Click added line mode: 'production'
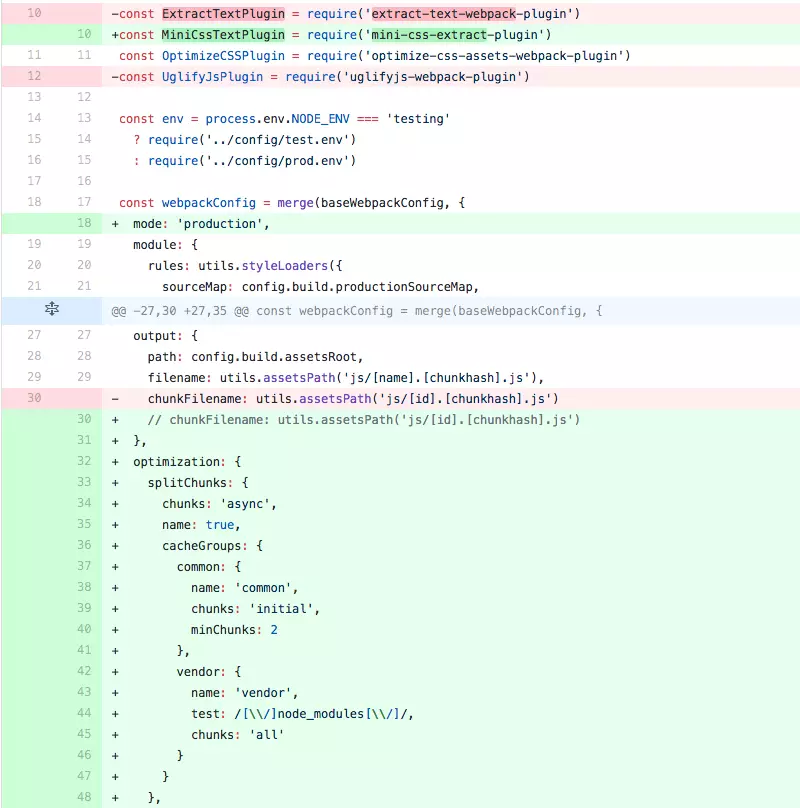This screenshot has height=808, width=800. point(190,224)
